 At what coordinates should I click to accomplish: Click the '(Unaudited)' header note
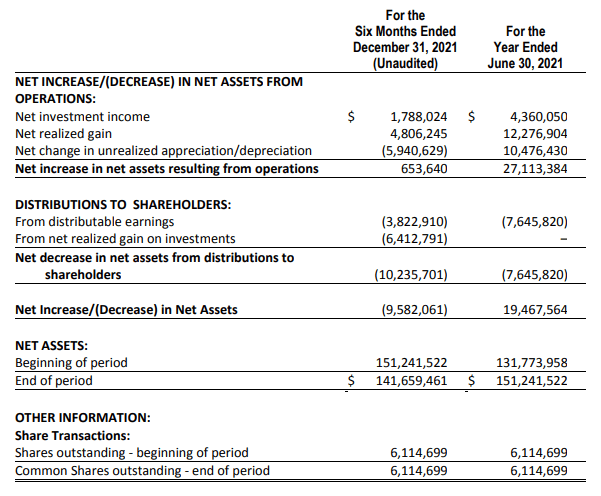405,63
